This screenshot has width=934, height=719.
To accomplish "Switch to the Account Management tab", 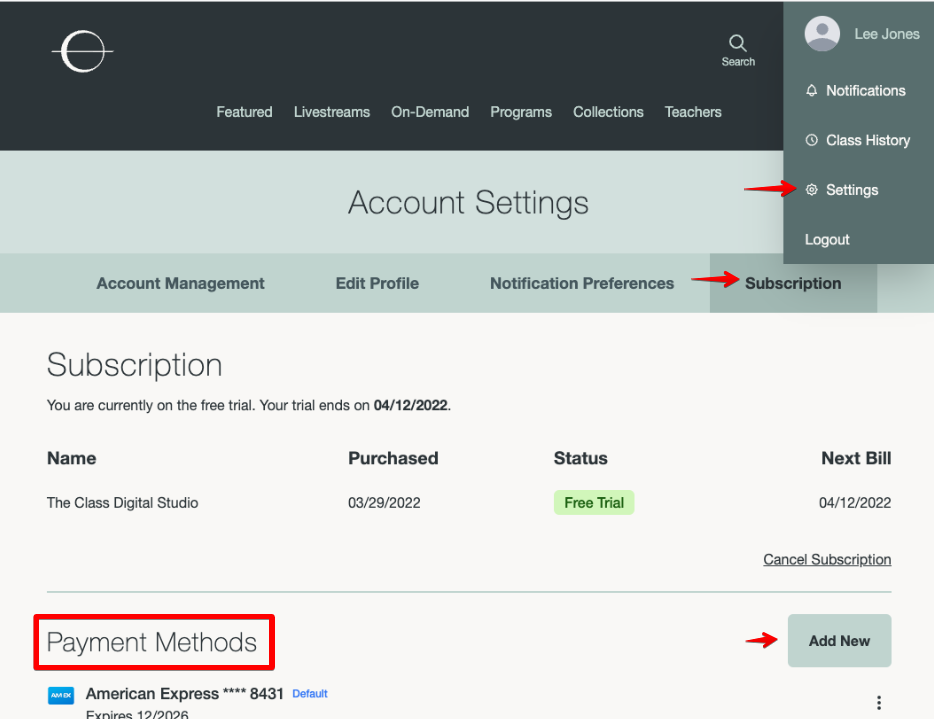I will [x=181, y=284].
